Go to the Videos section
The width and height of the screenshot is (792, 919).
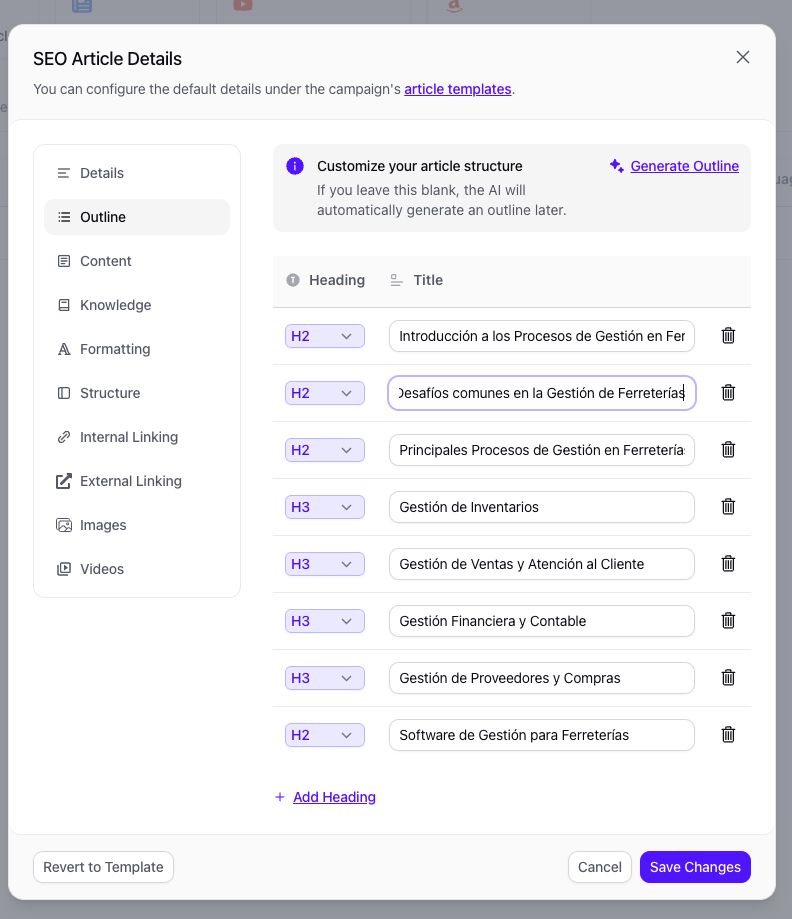pyautogui.click(x=137, y=569)
